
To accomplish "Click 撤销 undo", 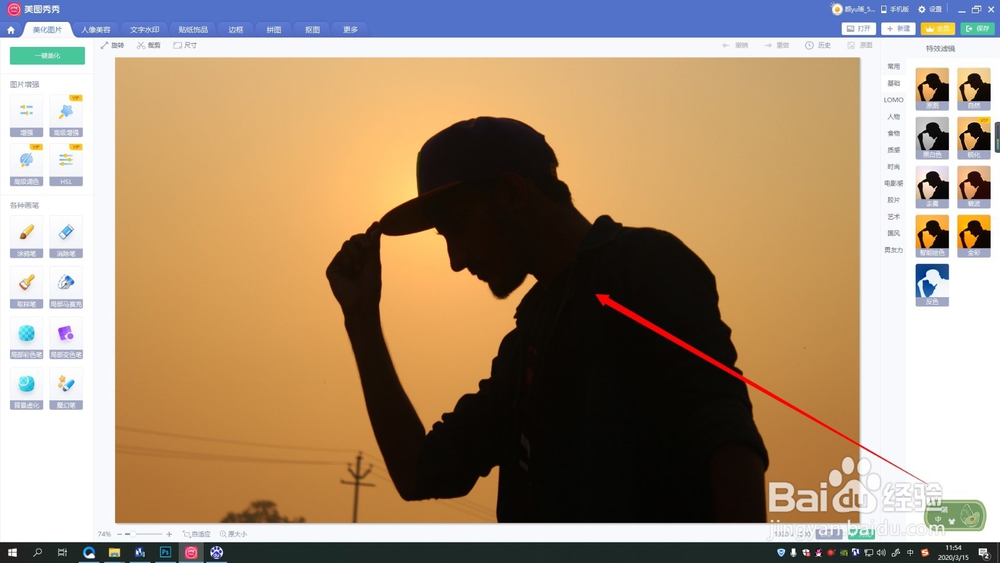I will click(735, 45).
